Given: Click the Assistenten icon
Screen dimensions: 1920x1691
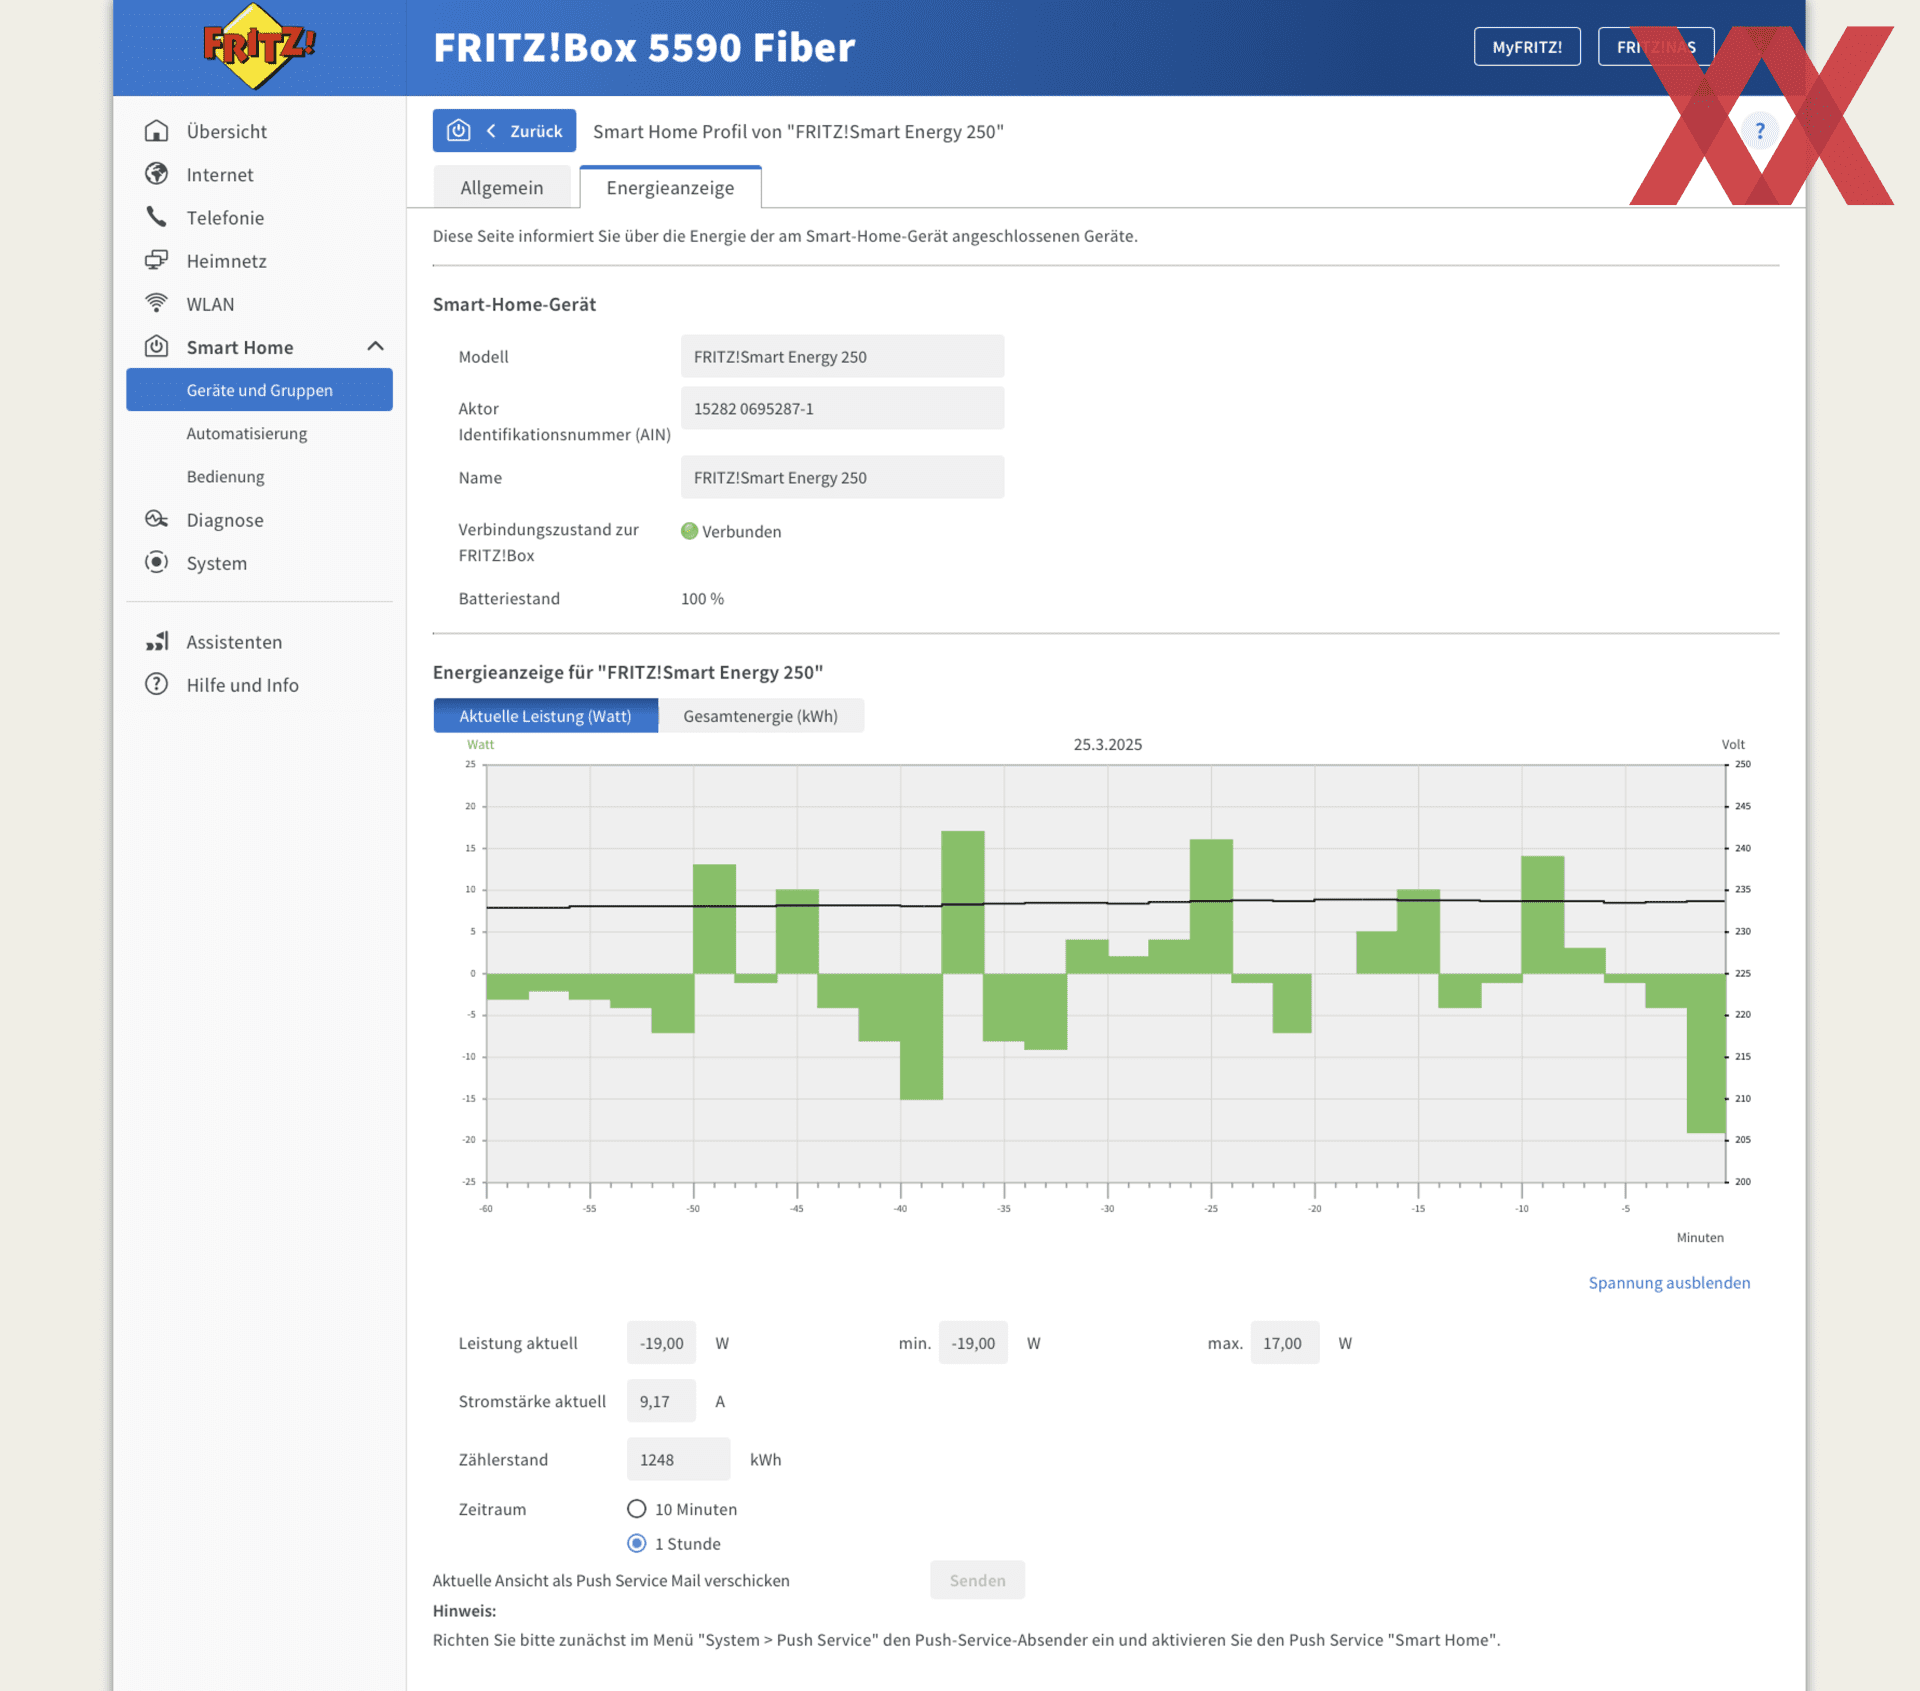Looking at the screenshot, I should pyautogui.click(x=156, y=641).
